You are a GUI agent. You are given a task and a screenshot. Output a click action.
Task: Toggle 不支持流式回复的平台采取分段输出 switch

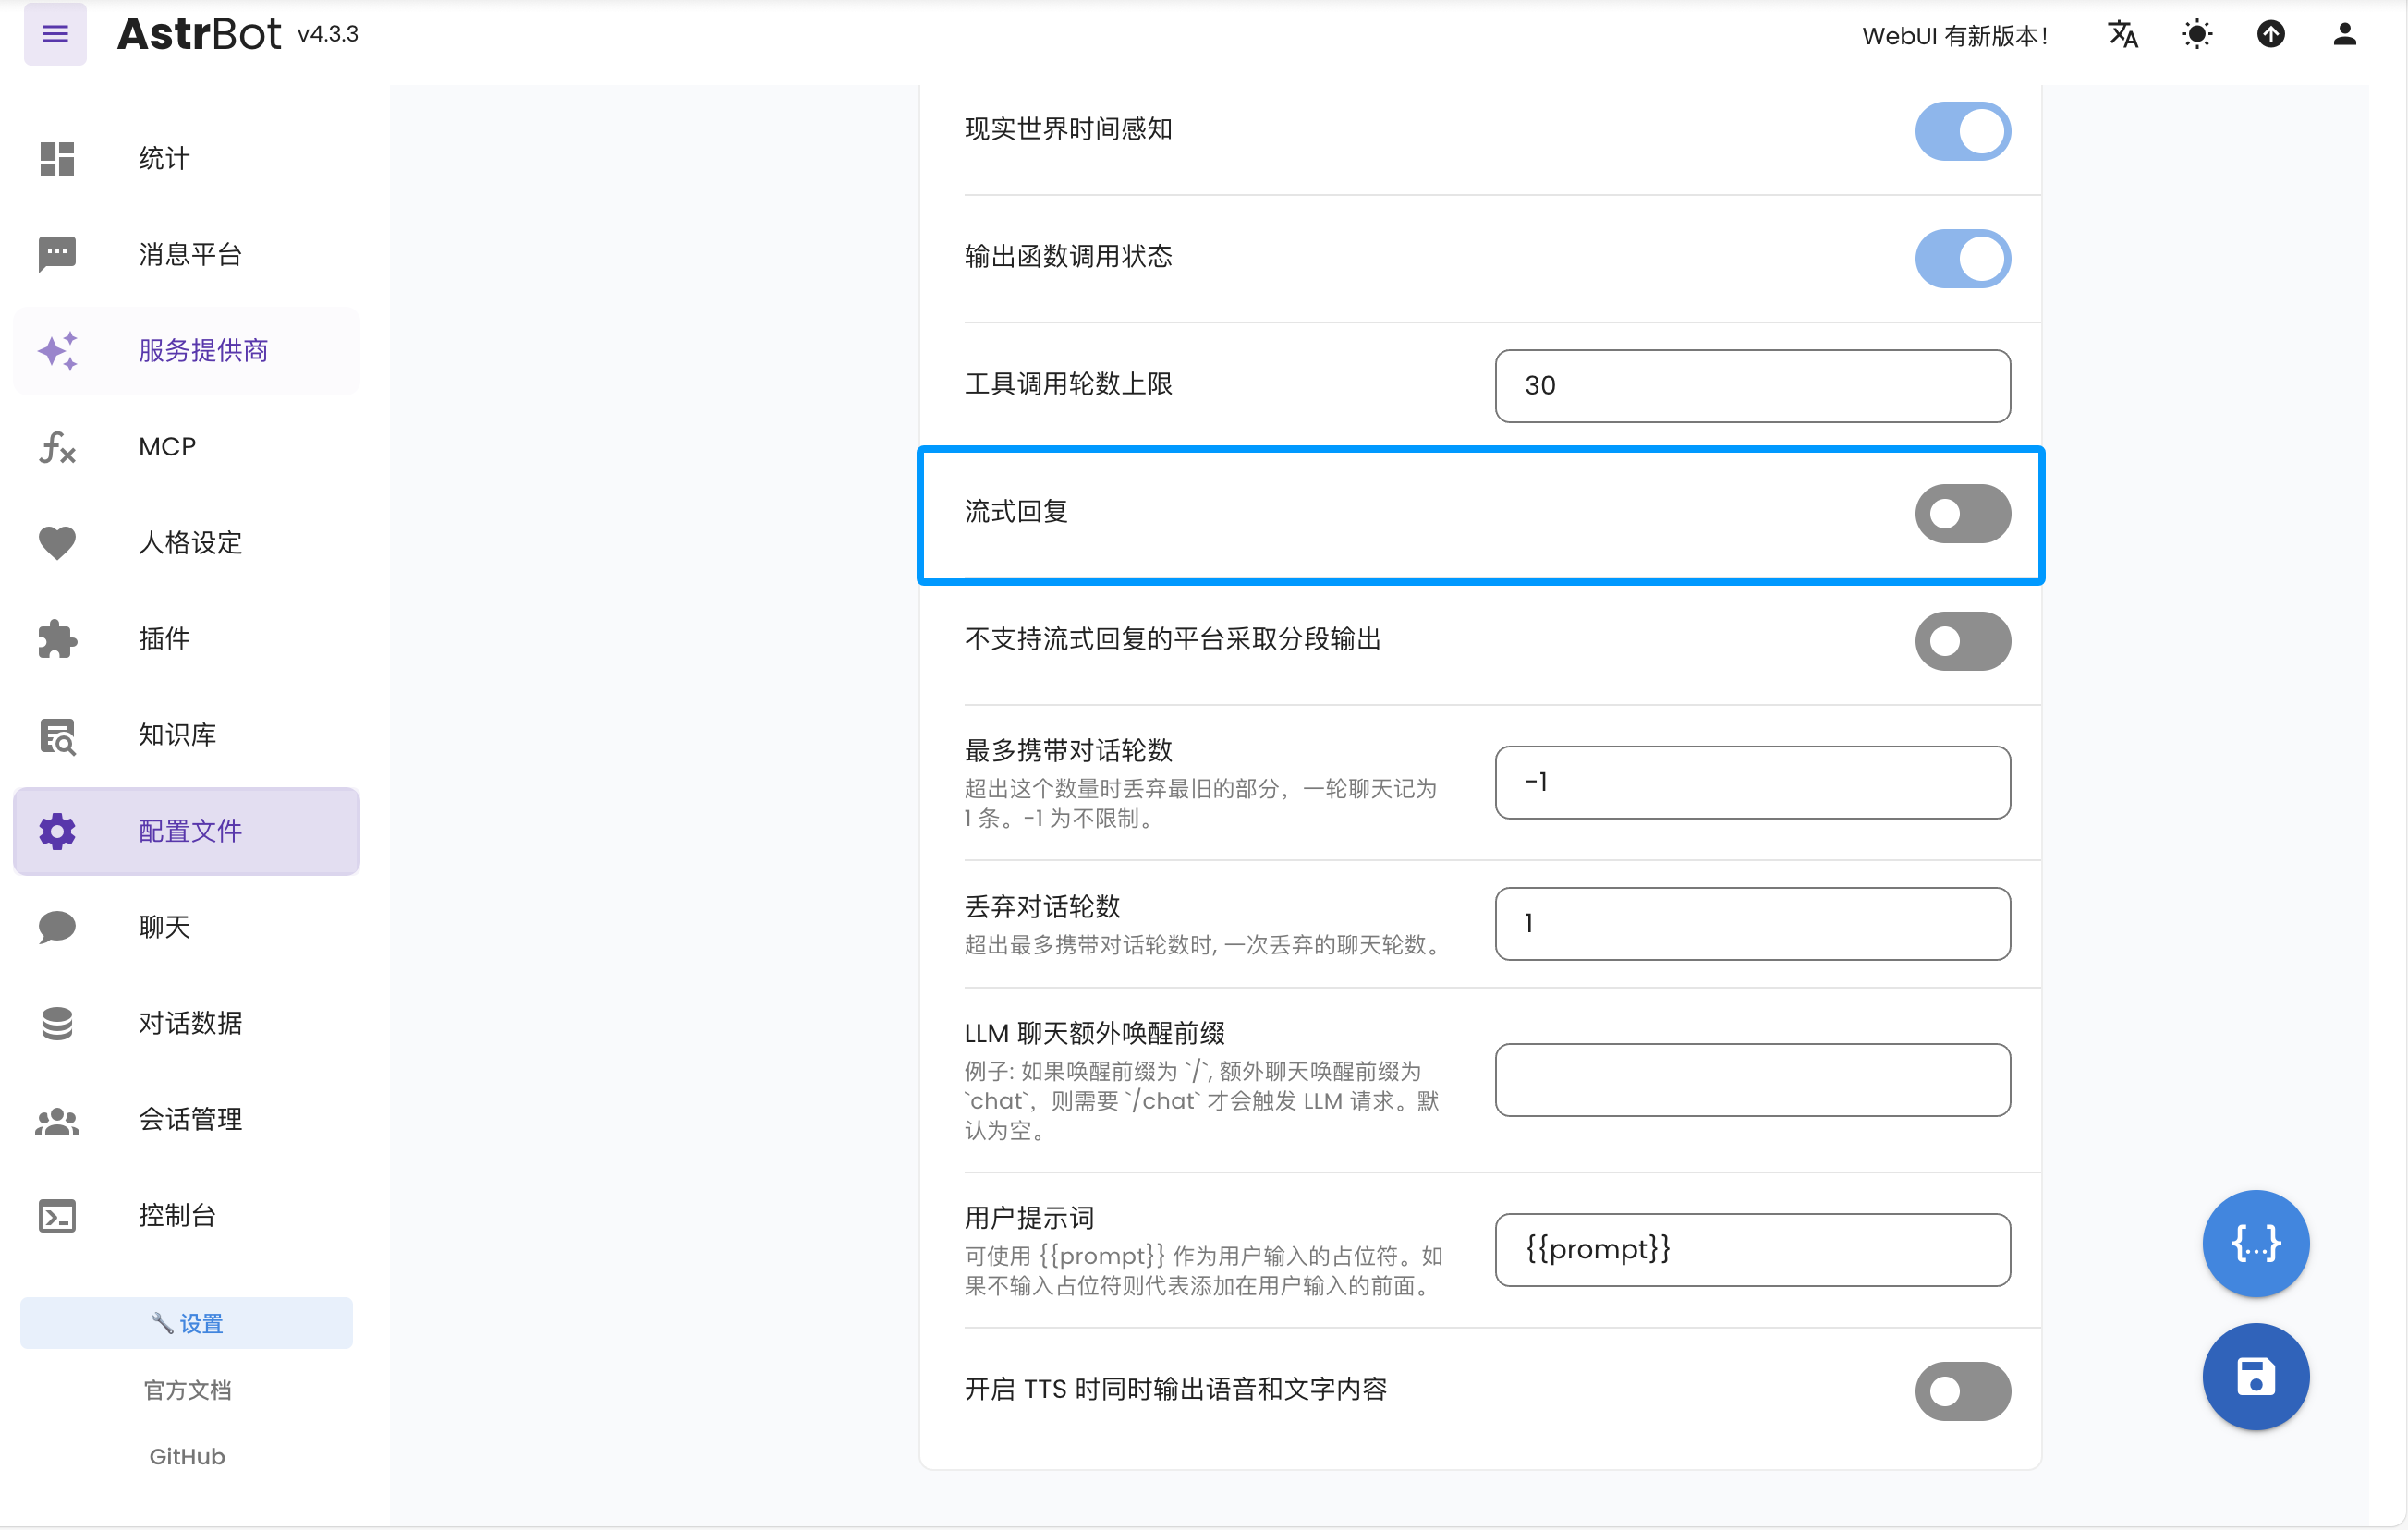[1962, 640]
